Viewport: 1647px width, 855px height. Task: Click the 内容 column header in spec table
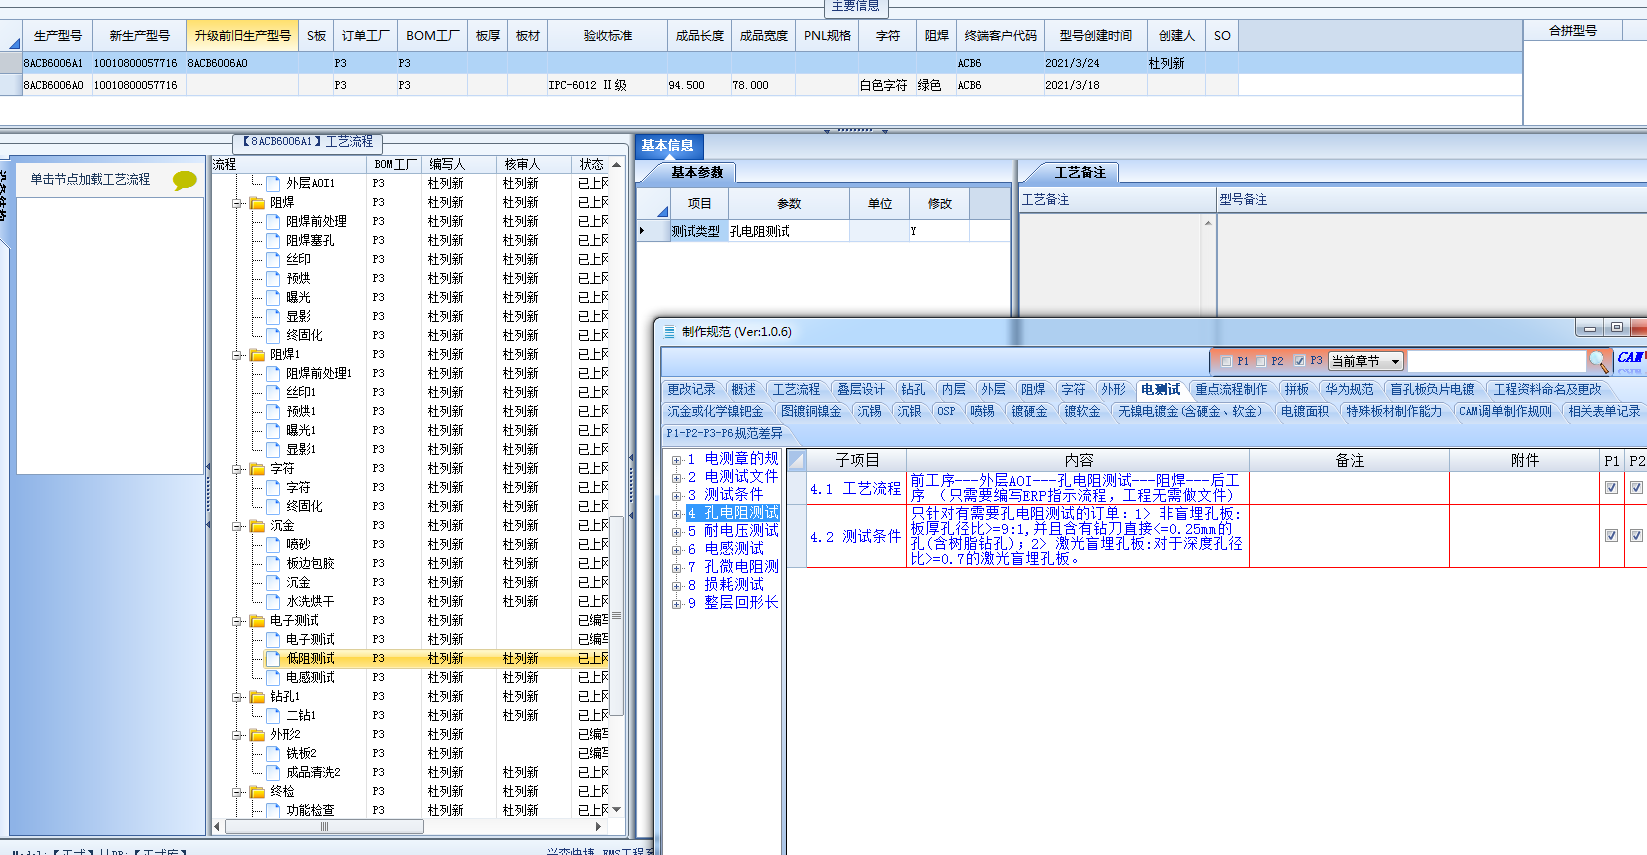point(1078,461)
